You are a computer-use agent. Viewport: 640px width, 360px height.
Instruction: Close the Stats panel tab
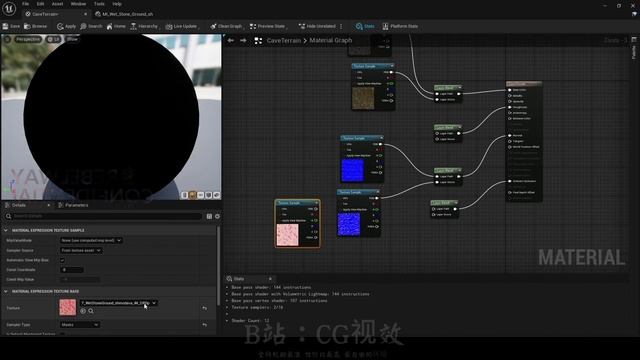coord(270,279)
